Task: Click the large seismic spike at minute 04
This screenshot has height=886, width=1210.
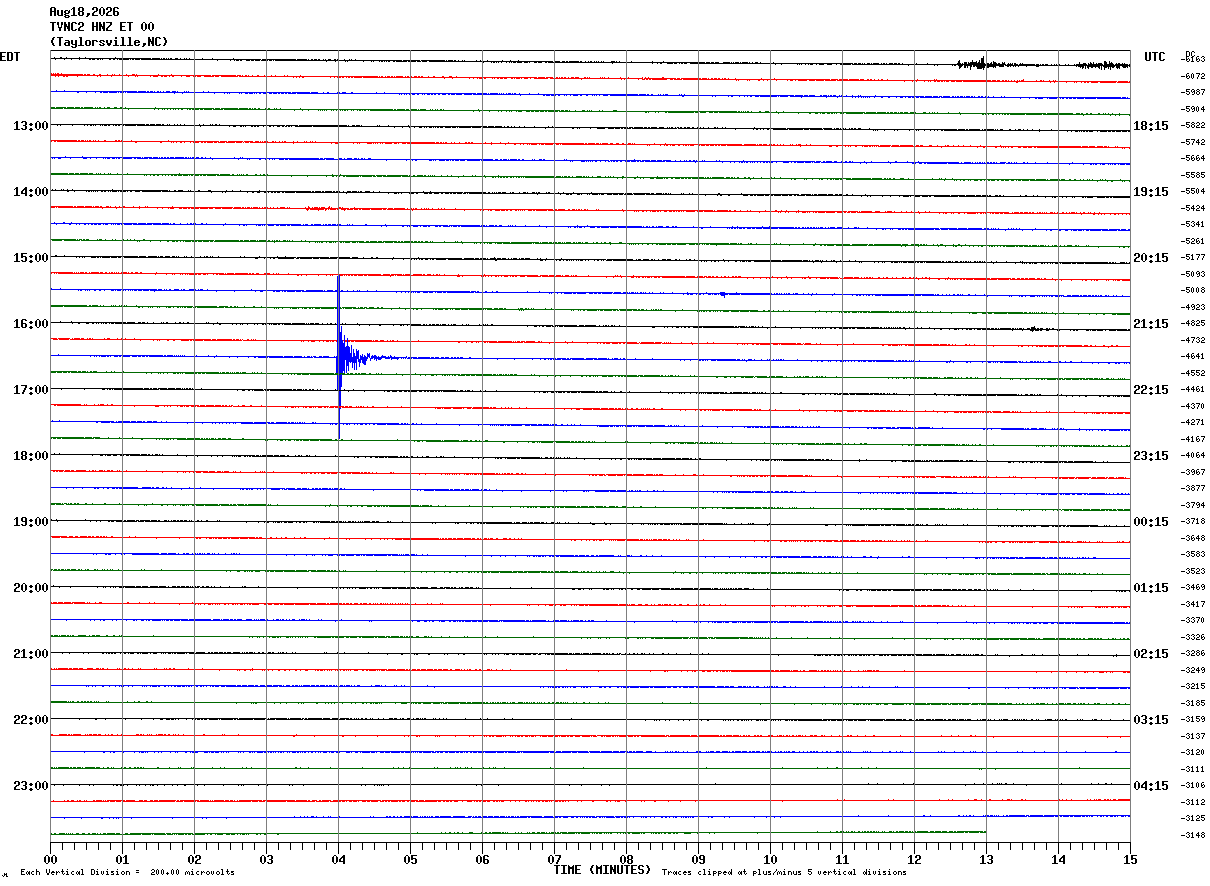Action: pyautogui.click(x=340, y=357)
